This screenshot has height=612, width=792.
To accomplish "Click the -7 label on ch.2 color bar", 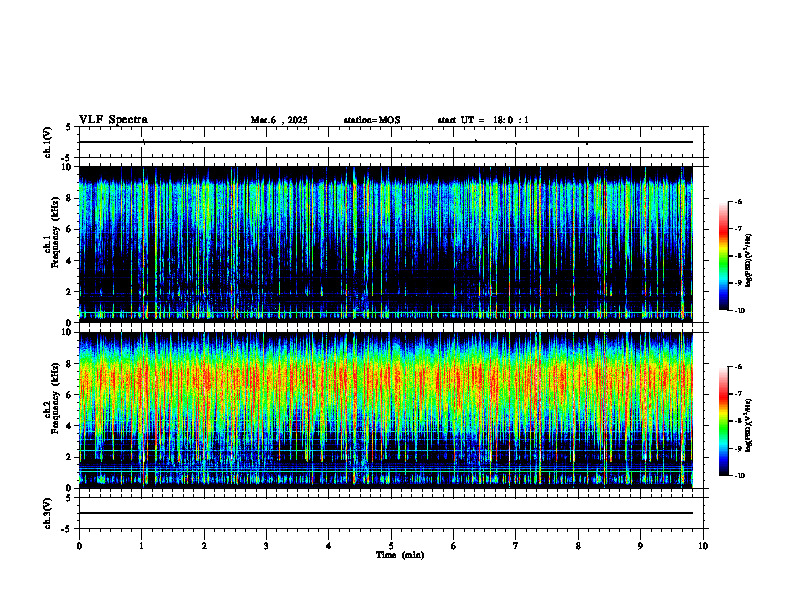I will (x=738, y=394).
